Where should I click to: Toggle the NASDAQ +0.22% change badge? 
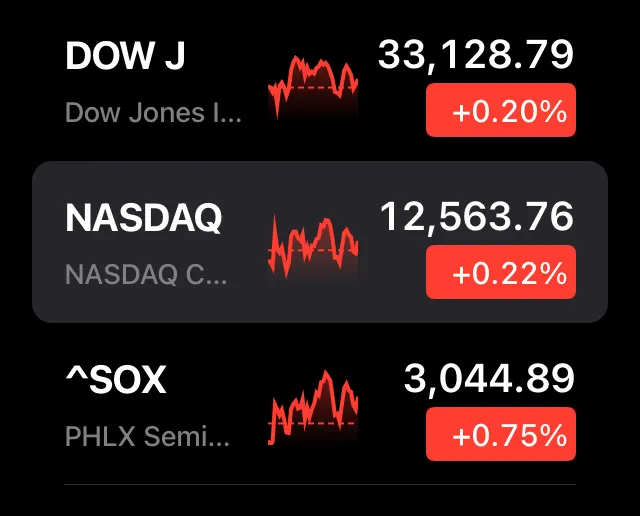(501, 272)
